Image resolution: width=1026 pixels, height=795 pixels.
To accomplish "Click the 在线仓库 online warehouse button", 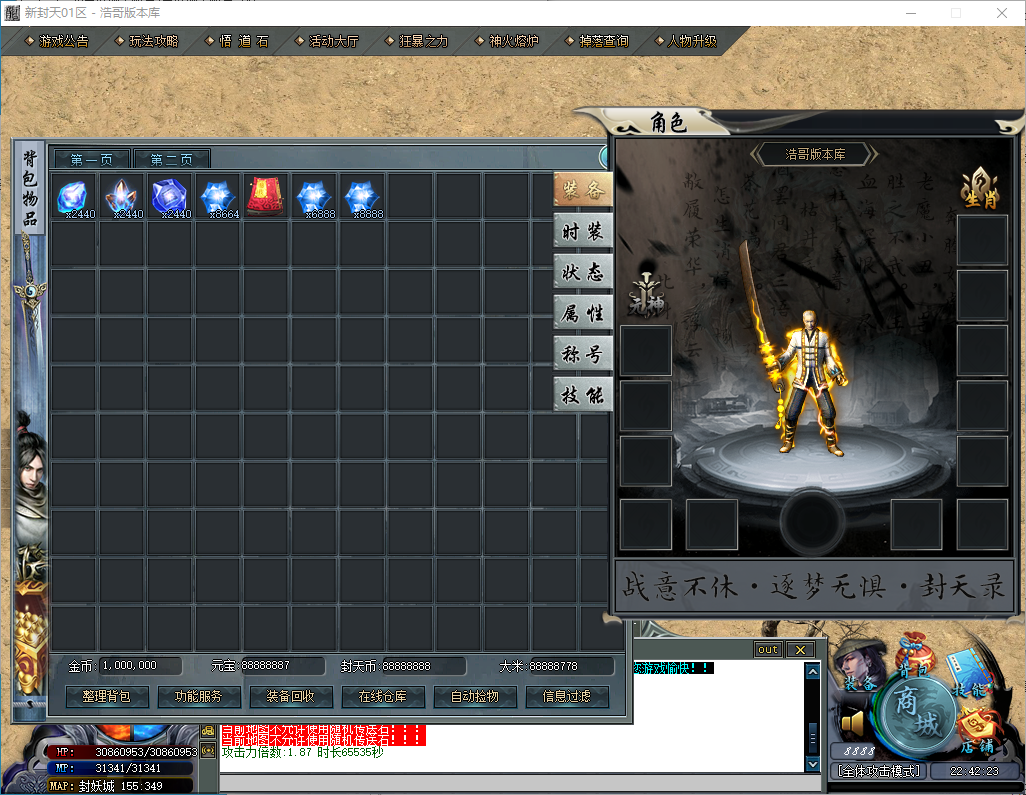I will coord(383,697).
